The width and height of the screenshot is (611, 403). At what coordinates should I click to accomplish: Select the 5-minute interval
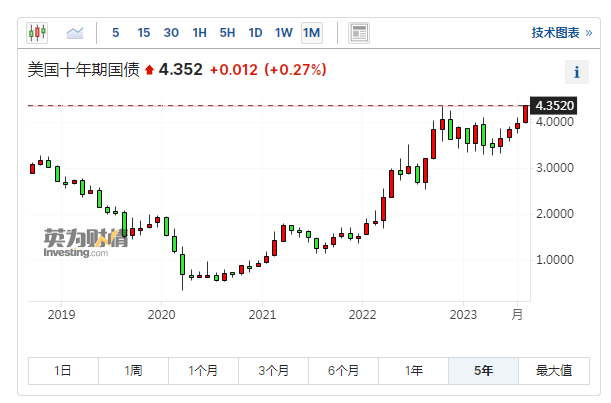pos(115,33)
